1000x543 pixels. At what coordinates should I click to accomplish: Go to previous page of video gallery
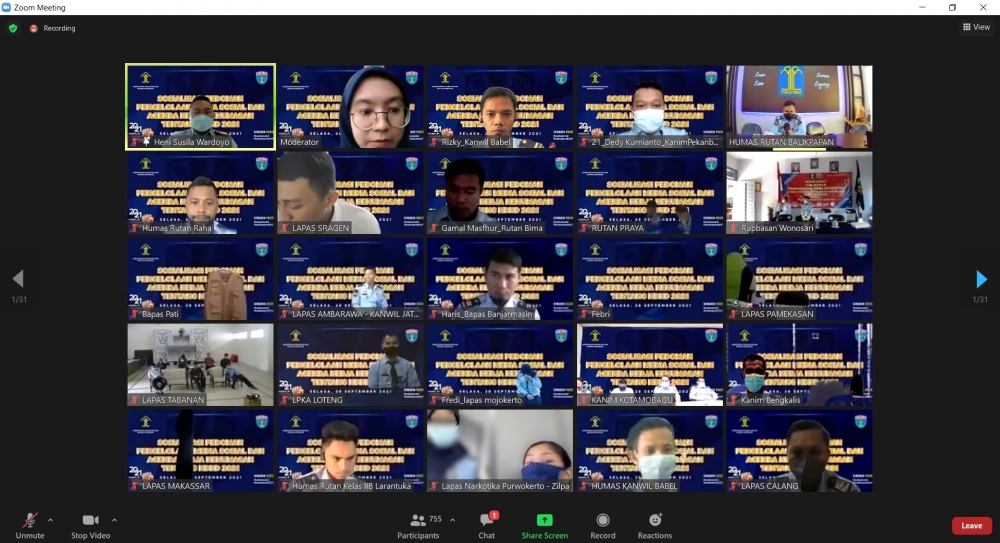(x=17, y=279)
